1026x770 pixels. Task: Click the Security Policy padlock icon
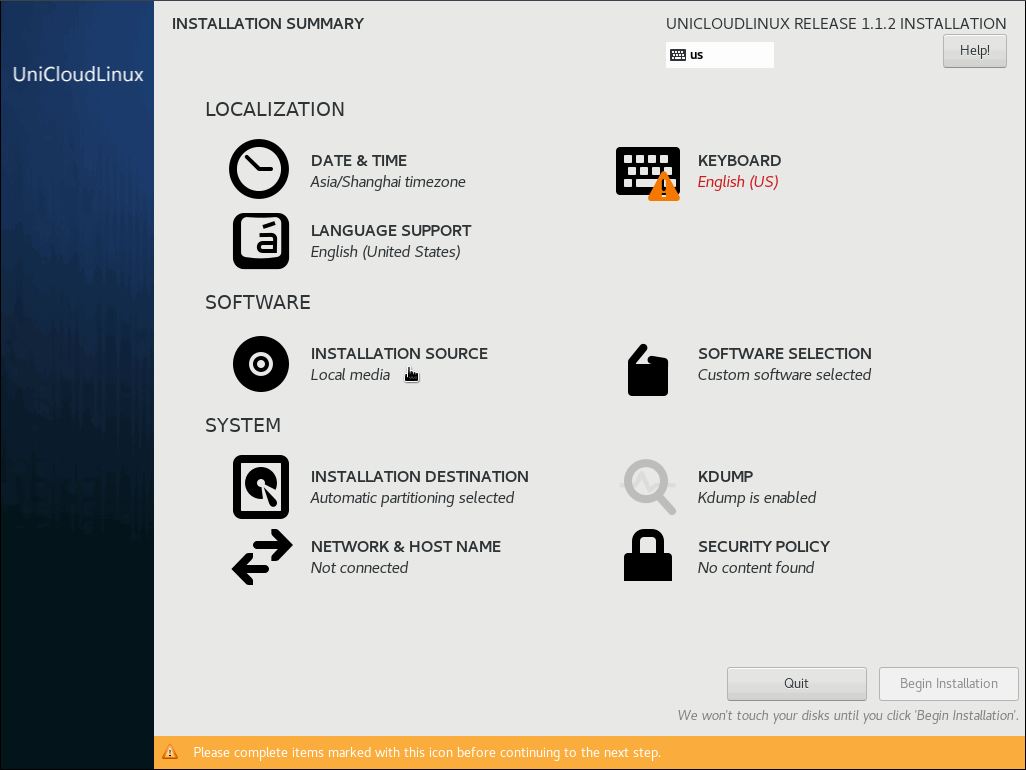[x=648, y=555]
